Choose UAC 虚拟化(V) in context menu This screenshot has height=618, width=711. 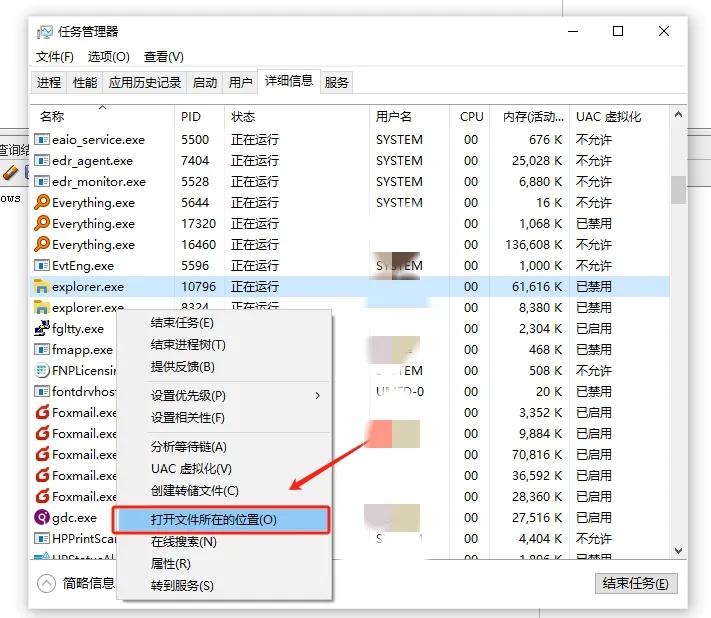[x=224, y=468]
